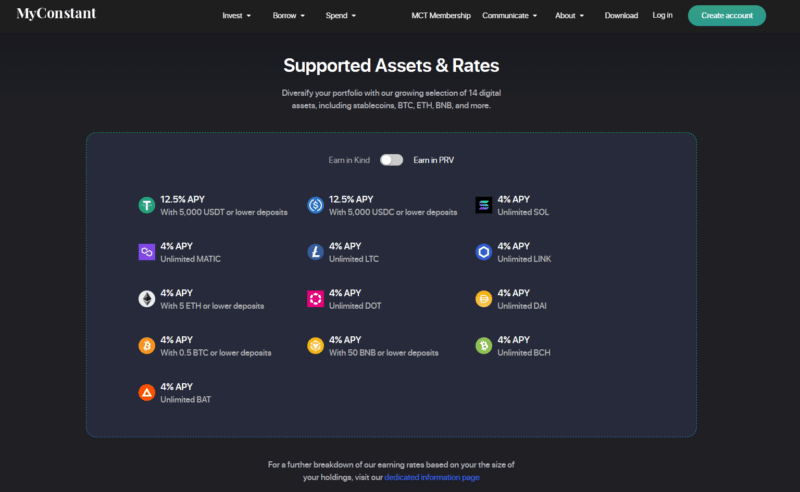Expand the Communicate dropdown
800x492 pixels.
tap(509, 15)
